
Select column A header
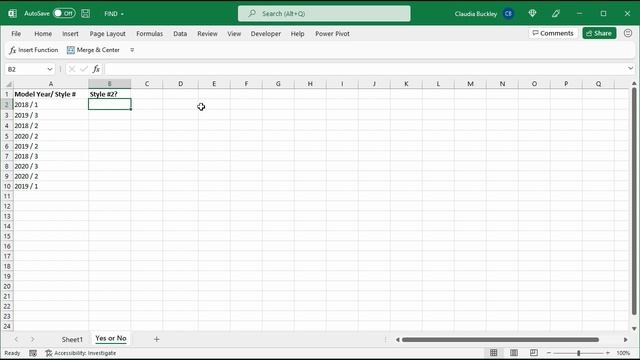[51, 84]
